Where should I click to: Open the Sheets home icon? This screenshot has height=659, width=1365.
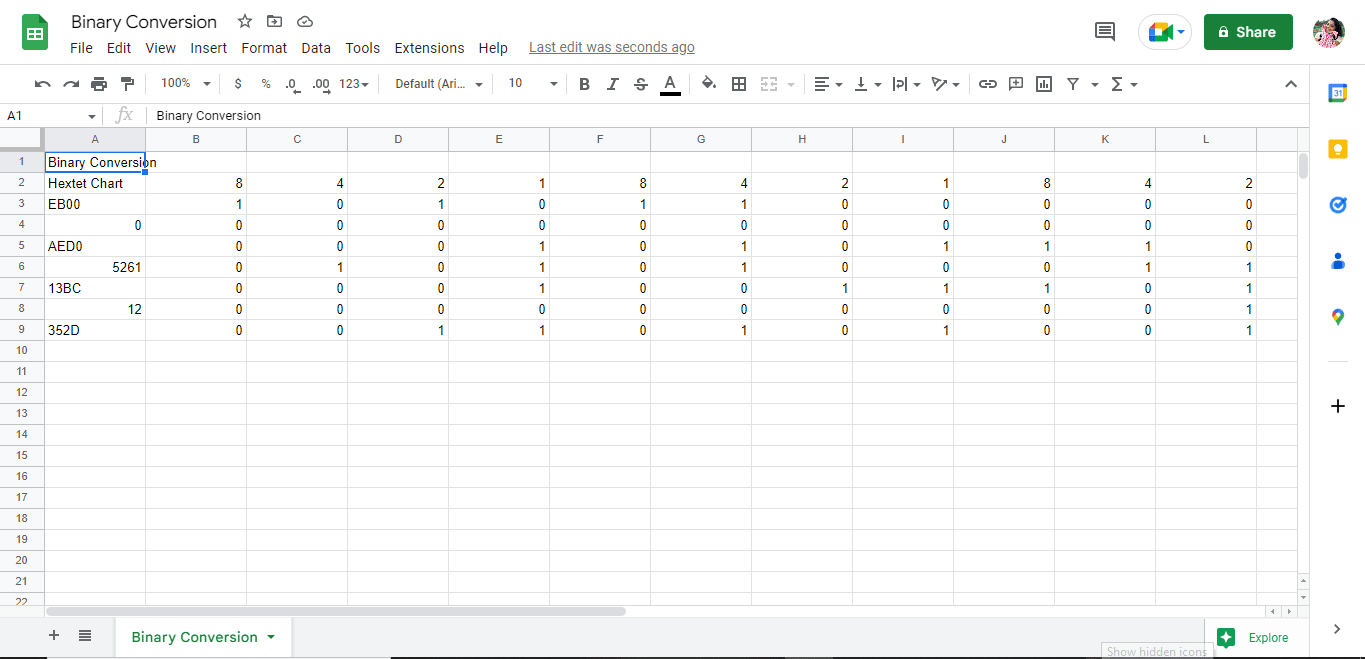36,32
